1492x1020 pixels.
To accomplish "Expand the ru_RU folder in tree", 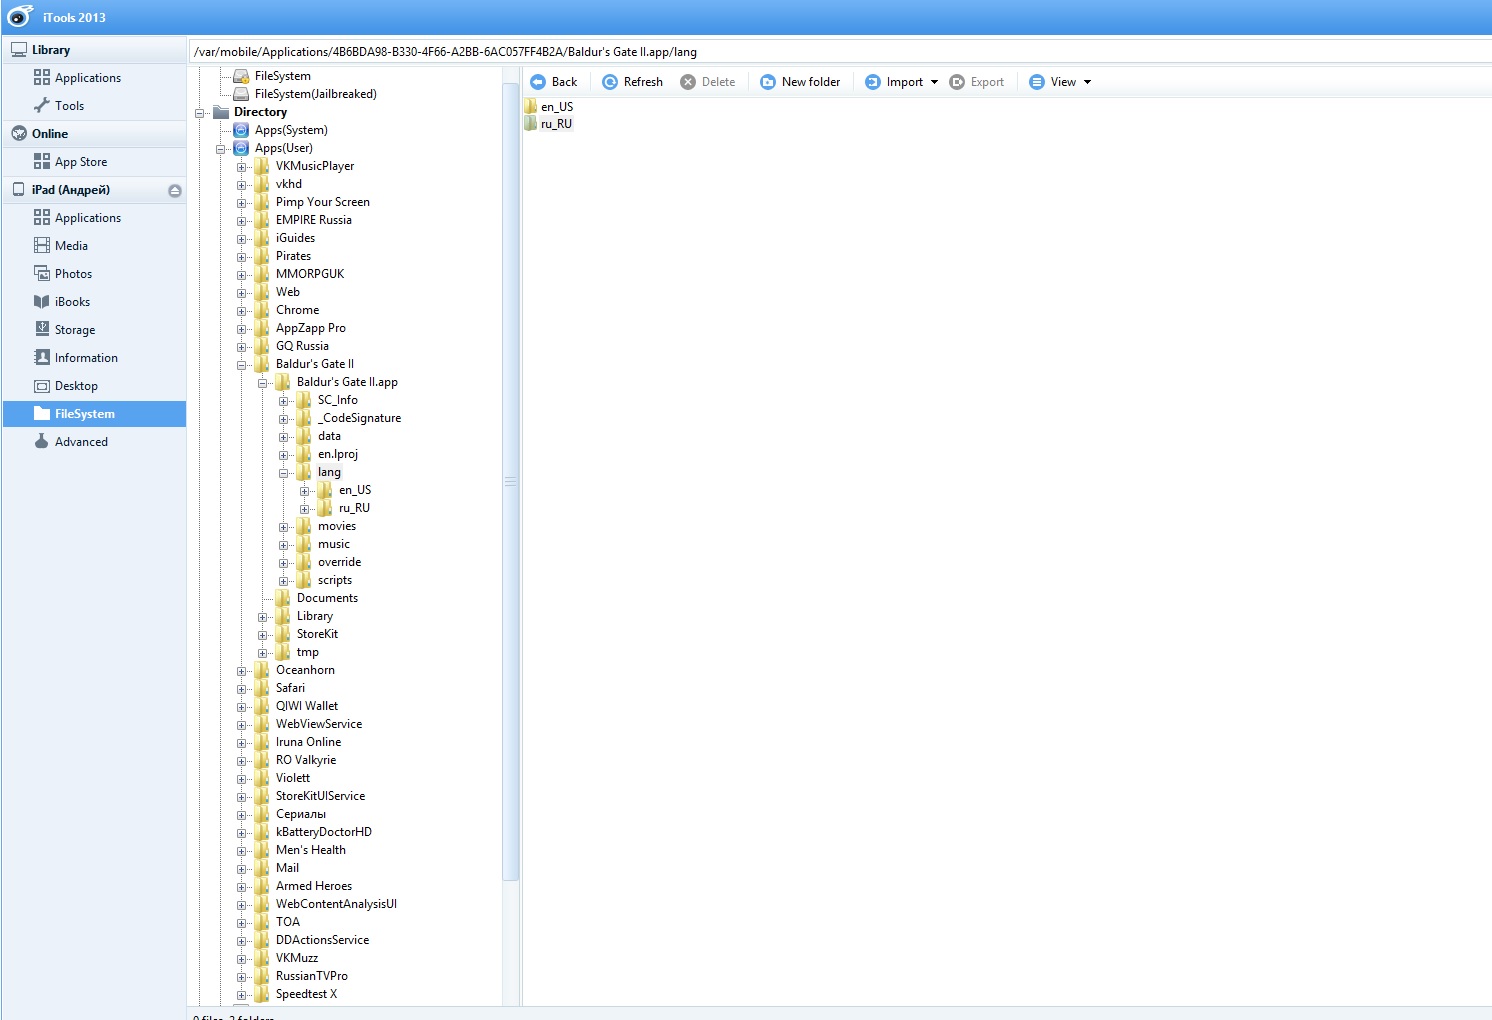I will point(305,509).
